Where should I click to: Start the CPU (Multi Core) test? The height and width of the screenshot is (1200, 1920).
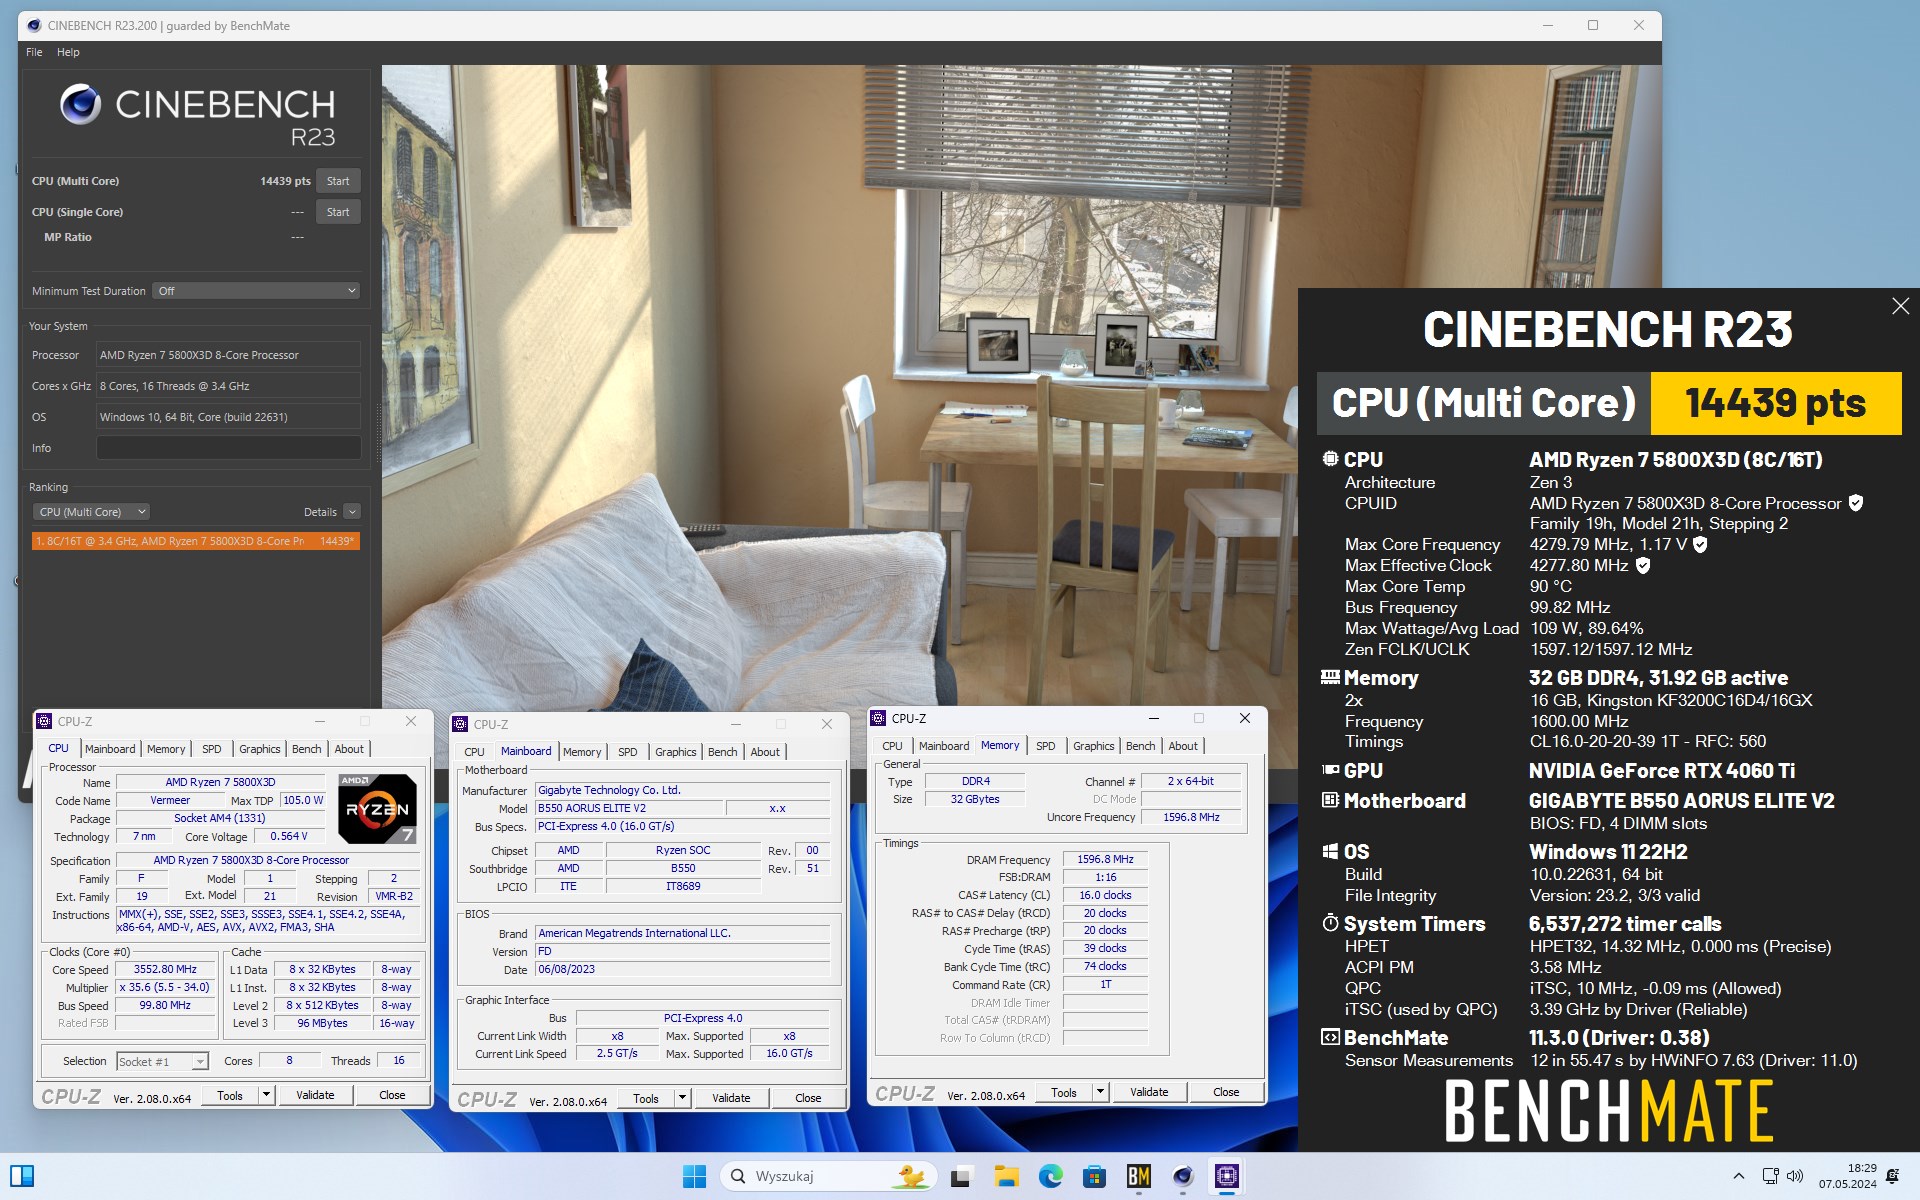click(x=338, y=181)
